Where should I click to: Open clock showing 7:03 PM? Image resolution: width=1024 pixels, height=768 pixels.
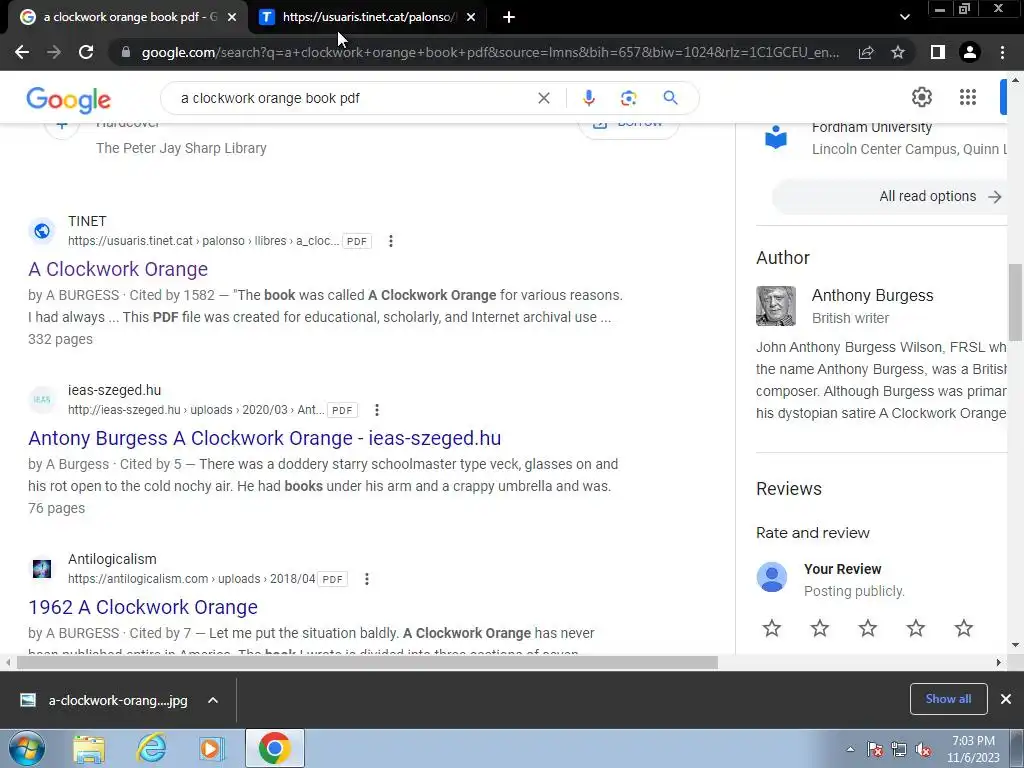pyautogui.click(x=973, y=749)
